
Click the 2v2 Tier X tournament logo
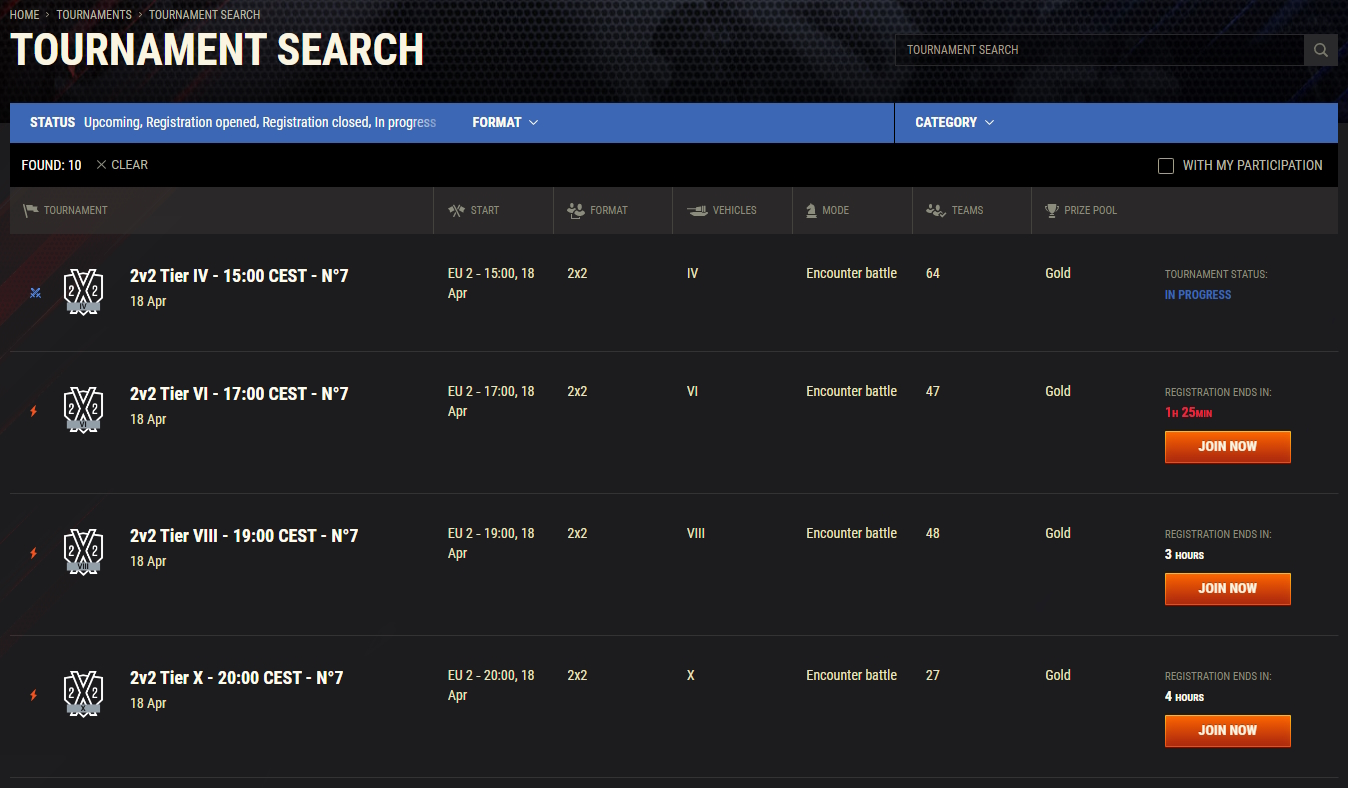tap(83, 694)
